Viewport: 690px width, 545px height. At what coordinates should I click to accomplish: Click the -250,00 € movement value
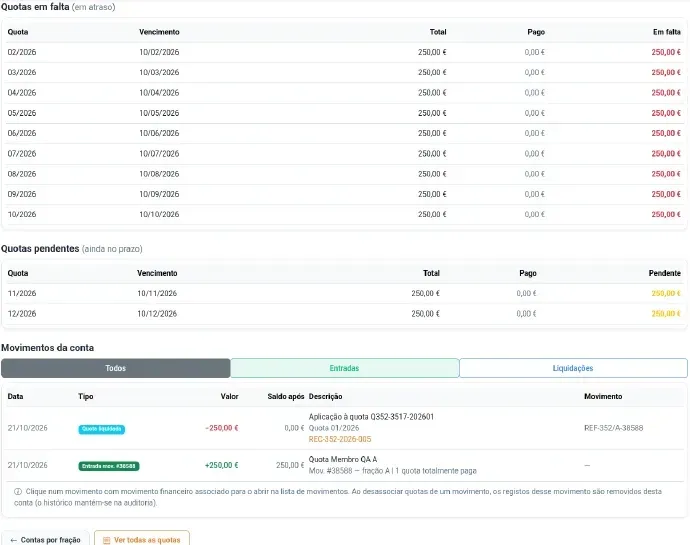coord(222,428)
